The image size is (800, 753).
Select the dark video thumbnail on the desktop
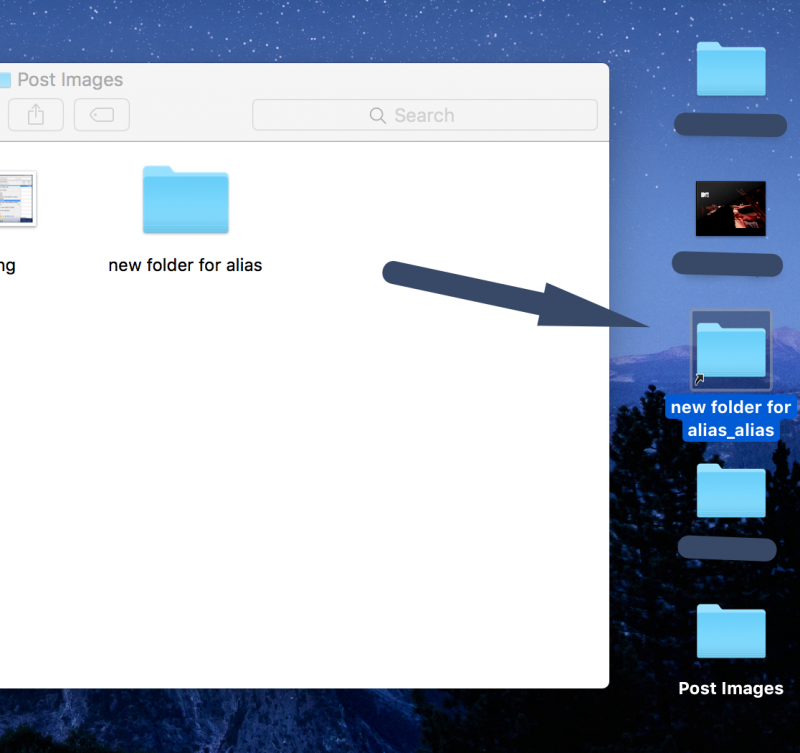point(731,209)
